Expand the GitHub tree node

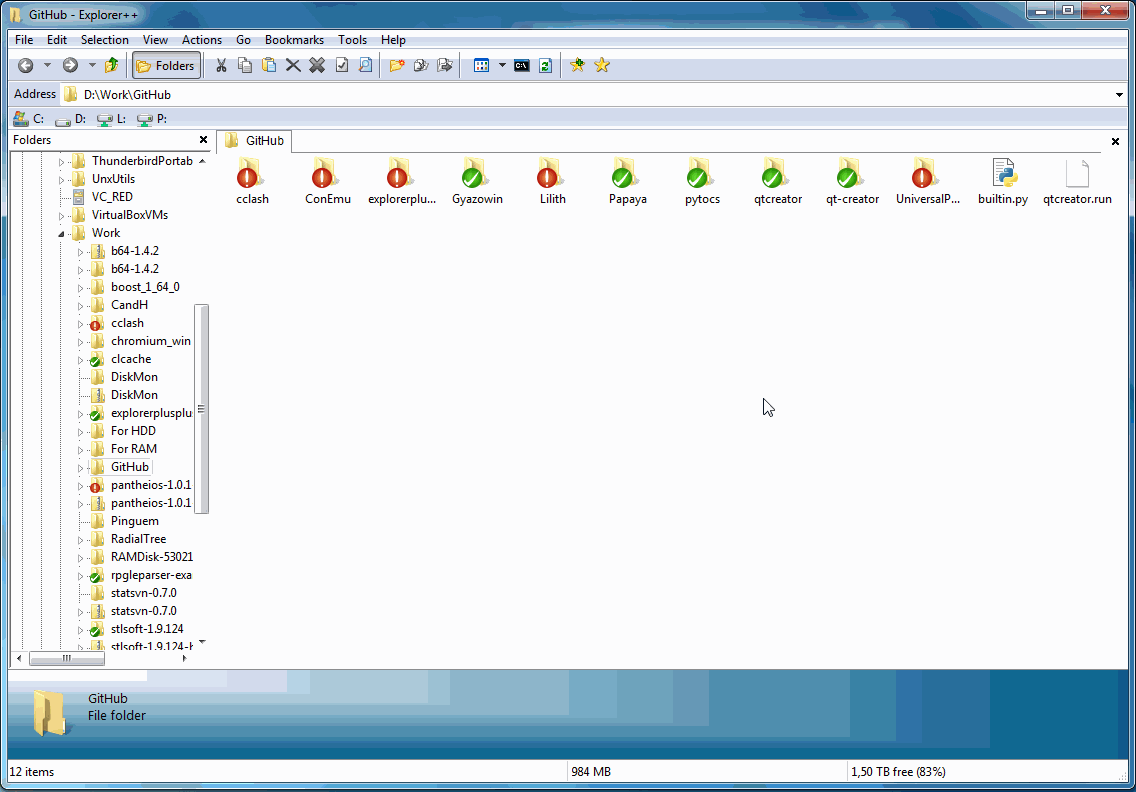click(80, 468)
